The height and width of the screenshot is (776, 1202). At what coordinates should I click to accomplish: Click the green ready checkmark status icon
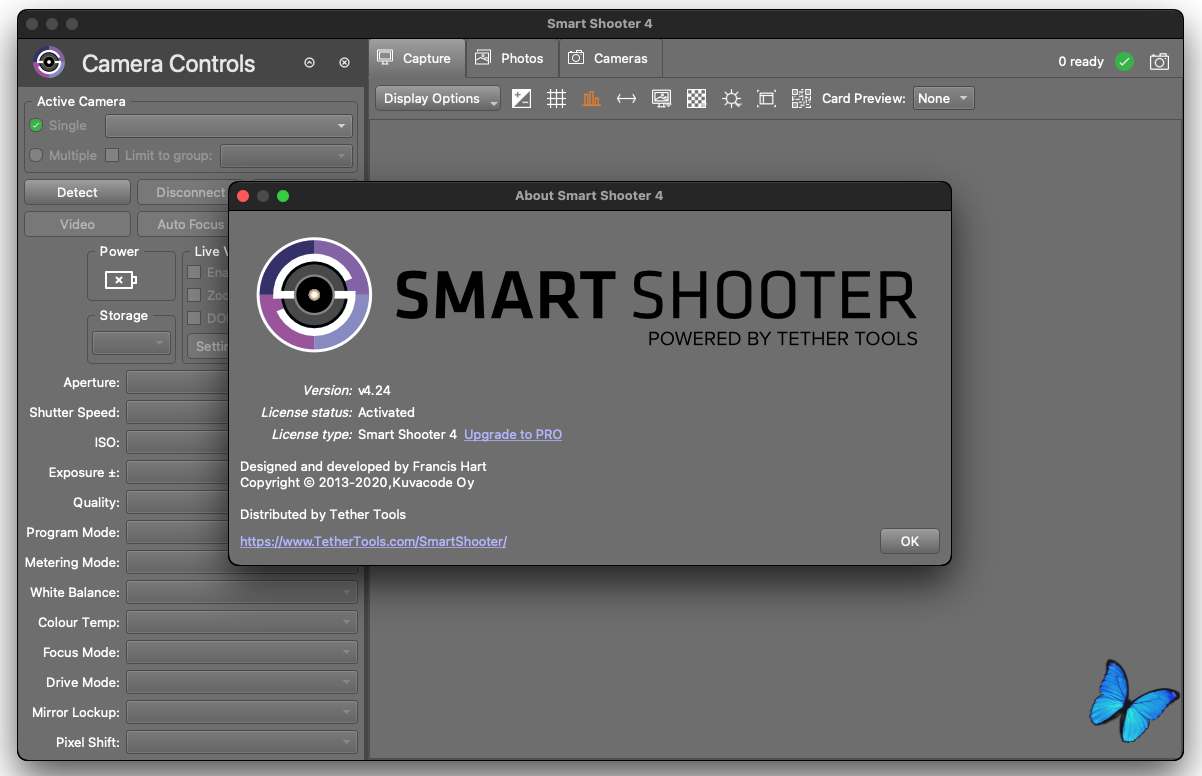(1125, 62)
